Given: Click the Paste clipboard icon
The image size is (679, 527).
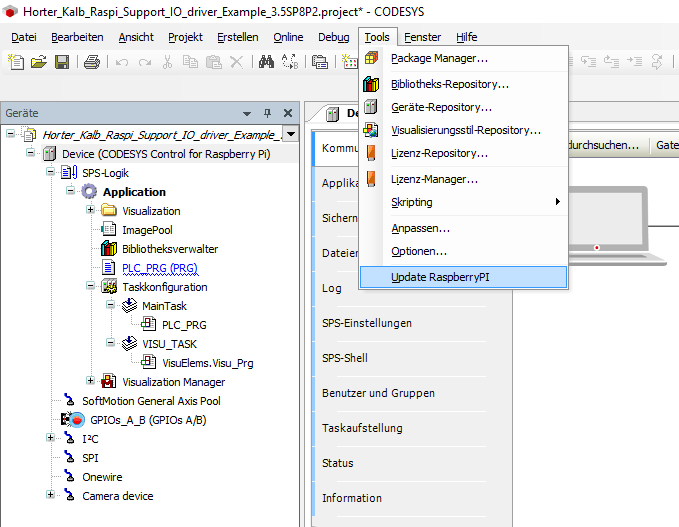Looking at the screenshot, I should pos(213,62).
